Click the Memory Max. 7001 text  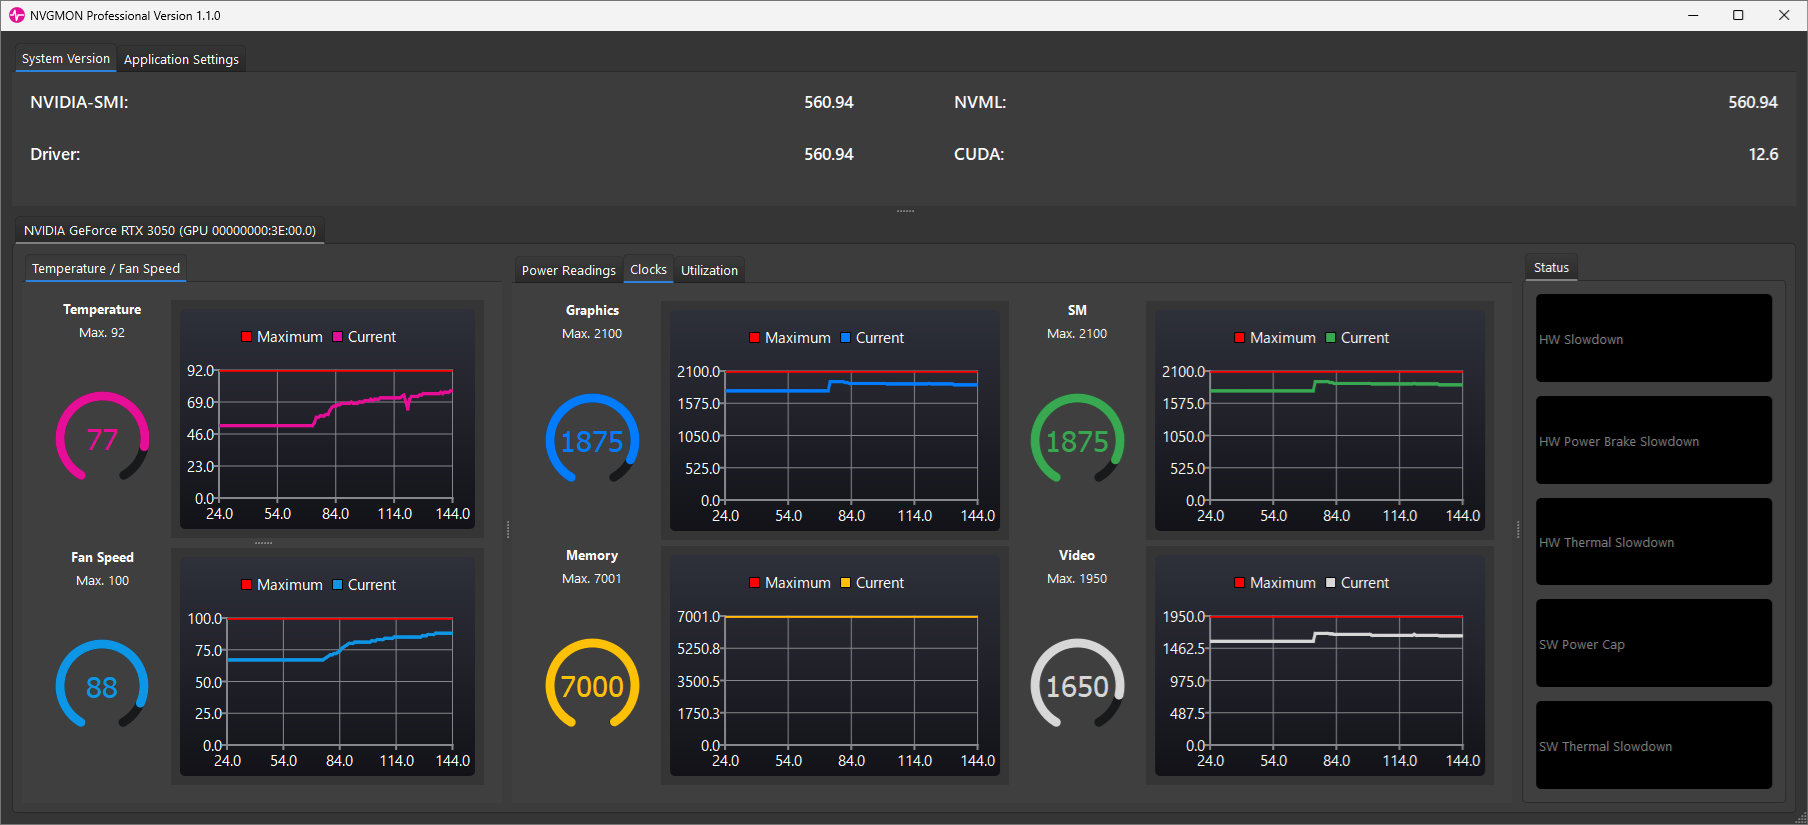(x=592, y=579)
